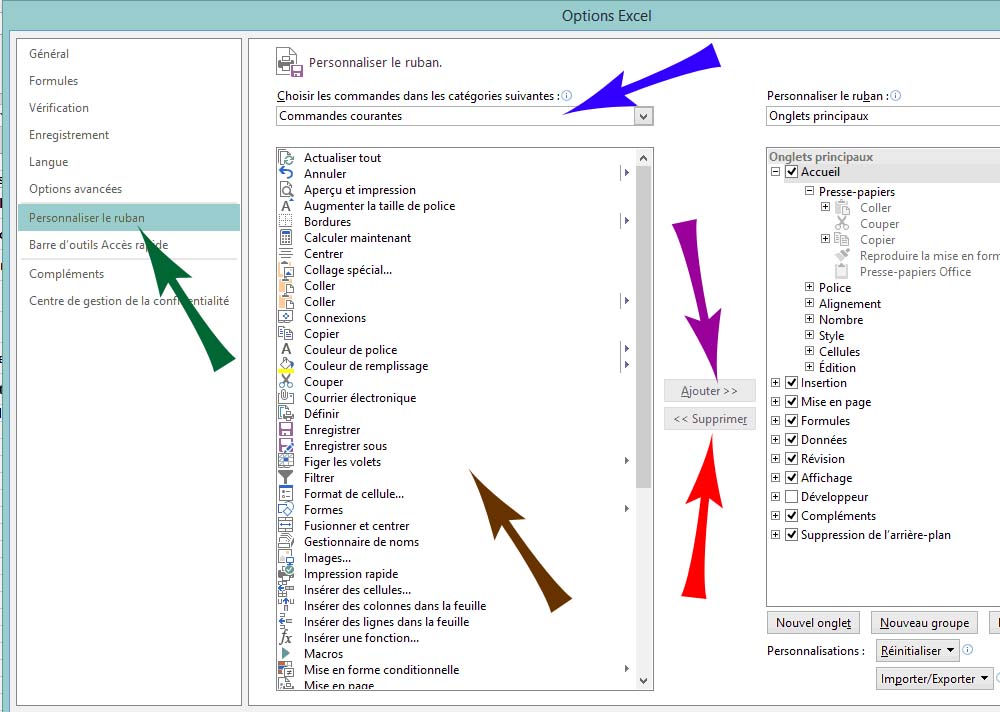Click the Aperçu et impression icon
Viewport: 1000px width, 712px height.
(x=286, y=189)
